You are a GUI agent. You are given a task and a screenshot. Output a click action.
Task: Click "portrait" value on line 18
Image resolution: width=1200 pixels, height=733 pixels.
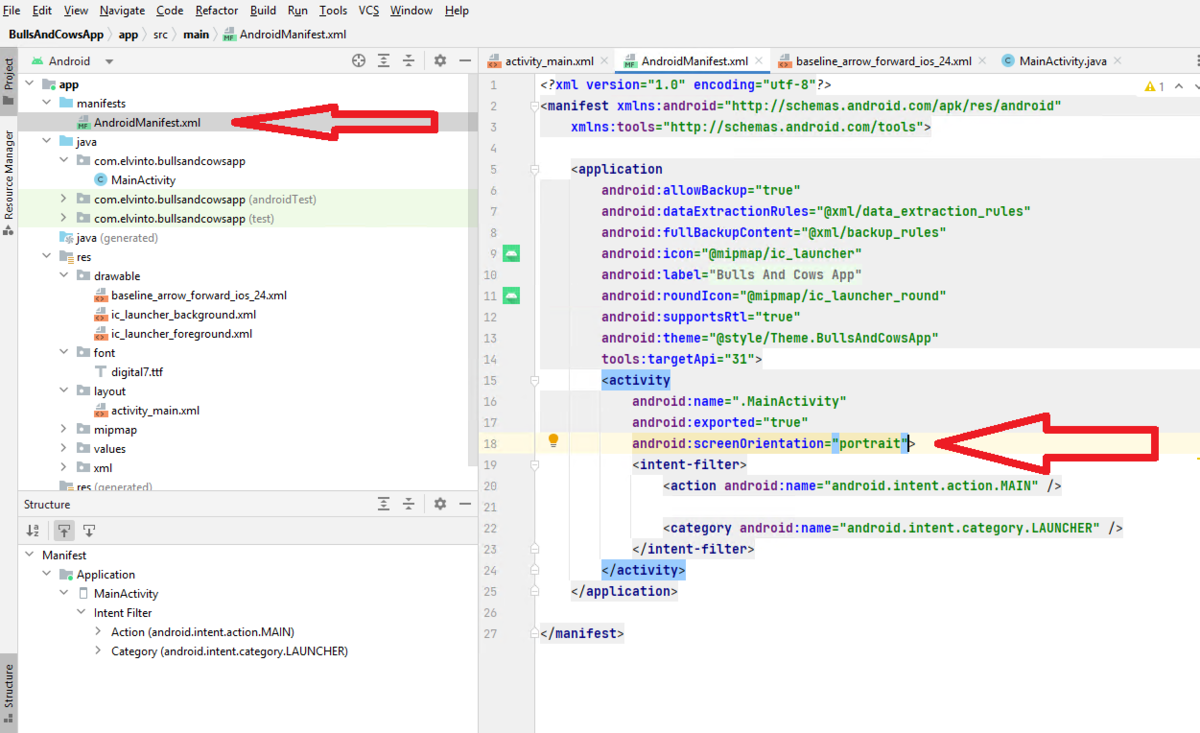point(868,443)
